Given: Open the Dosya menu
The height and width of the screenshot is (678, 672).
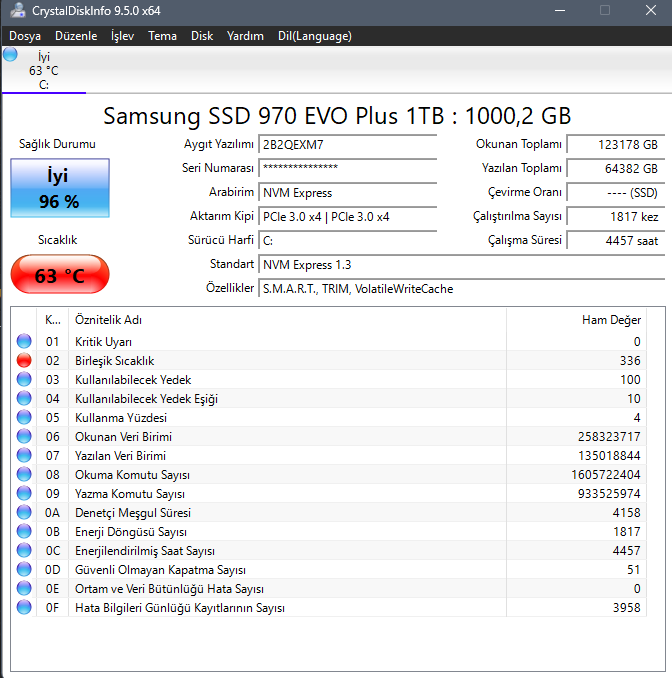Looking at the screenshot, I should 25,36.
